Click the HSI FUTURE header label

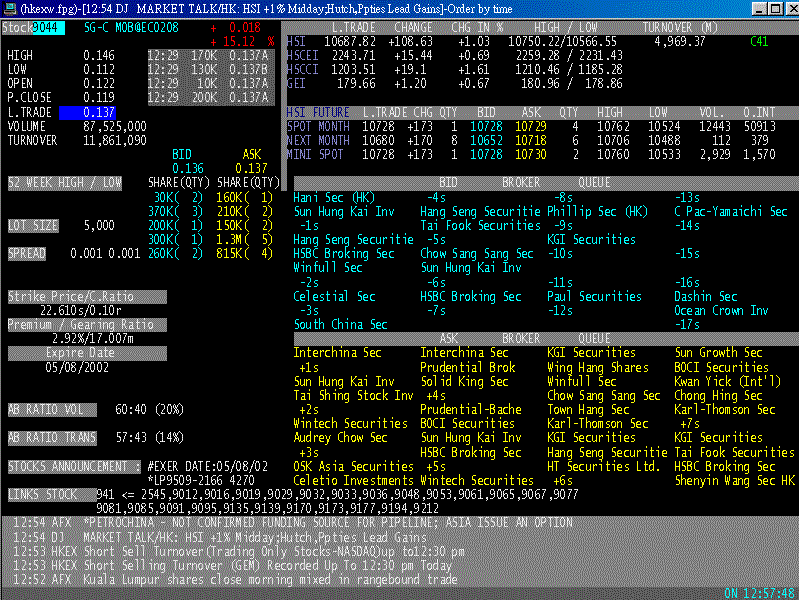tap(318, 112)
